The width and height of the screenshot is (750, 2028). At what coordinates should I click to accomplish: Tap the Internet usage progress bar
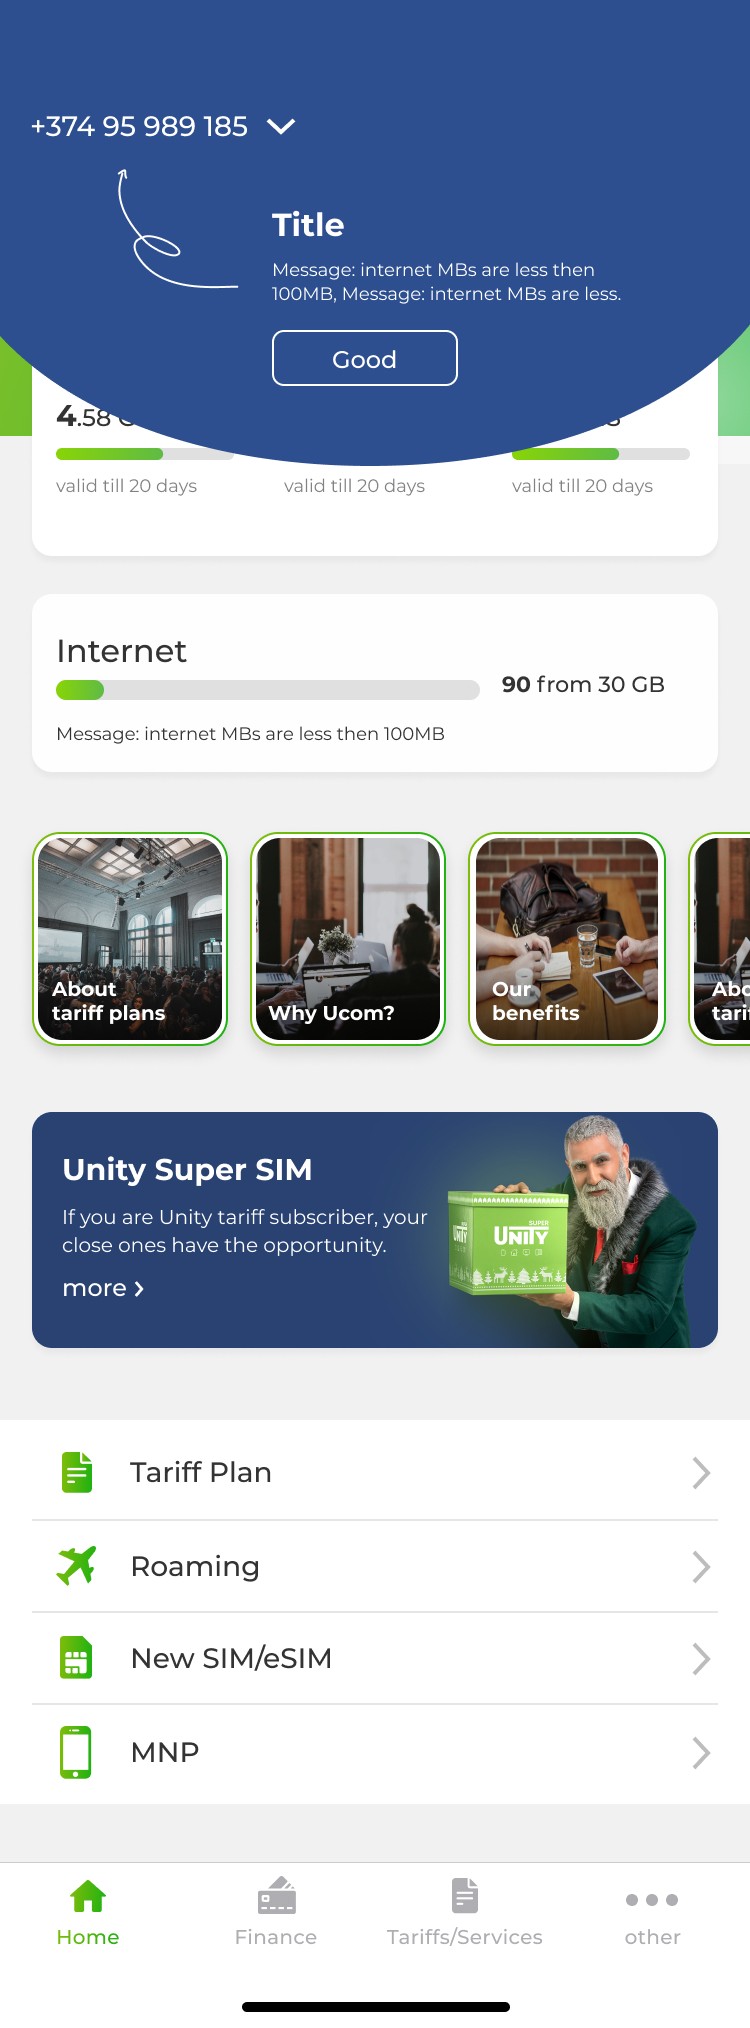(x=268, y=690)
